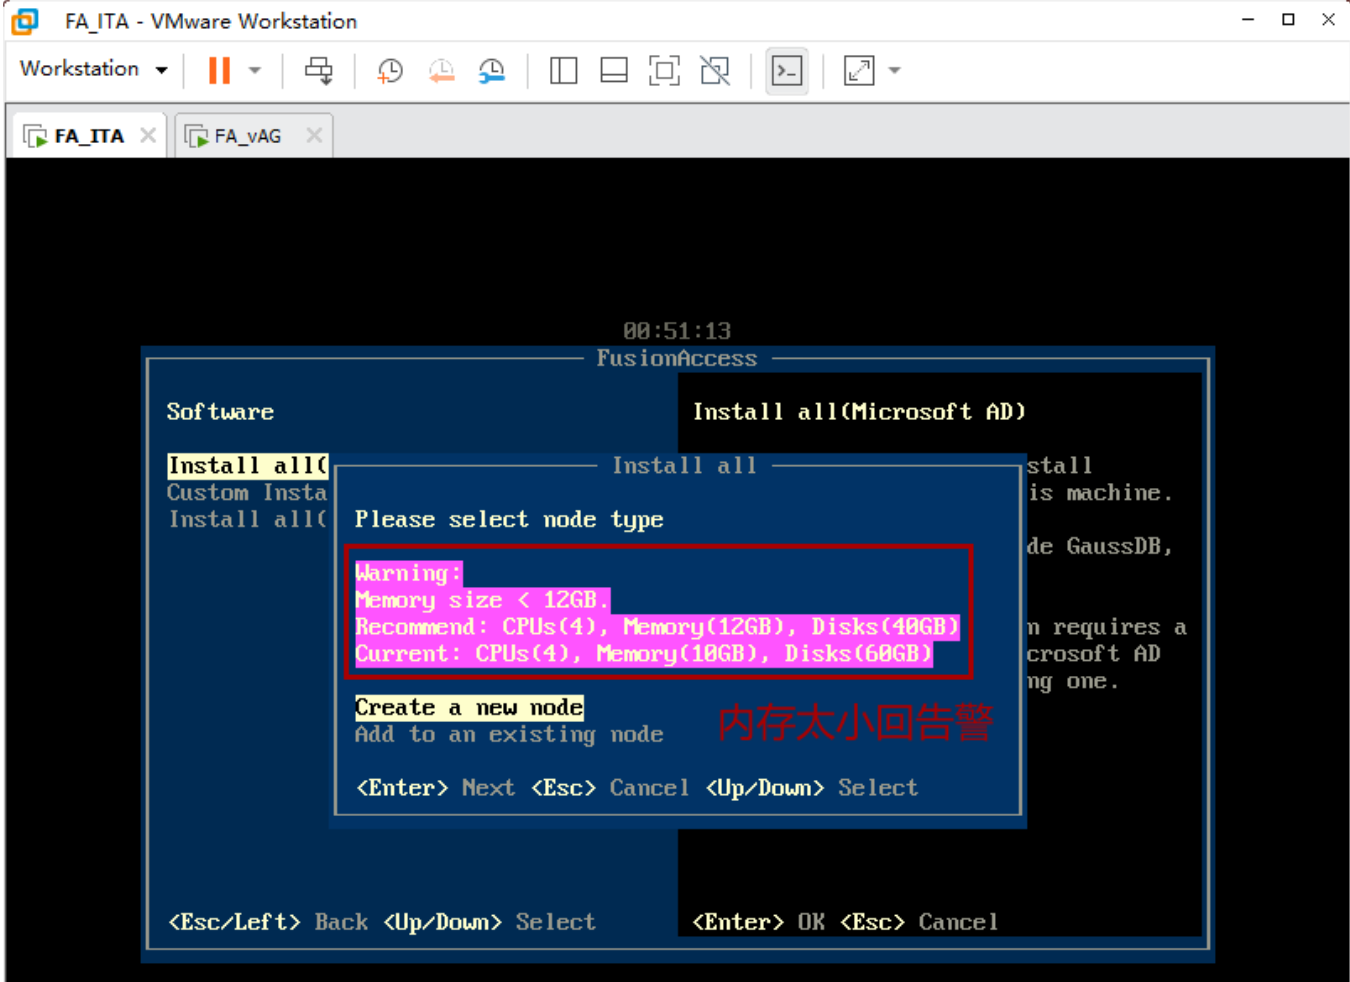
Task: Switch to full screen mode
Action: pyautogui.click(x=664, y=70)
